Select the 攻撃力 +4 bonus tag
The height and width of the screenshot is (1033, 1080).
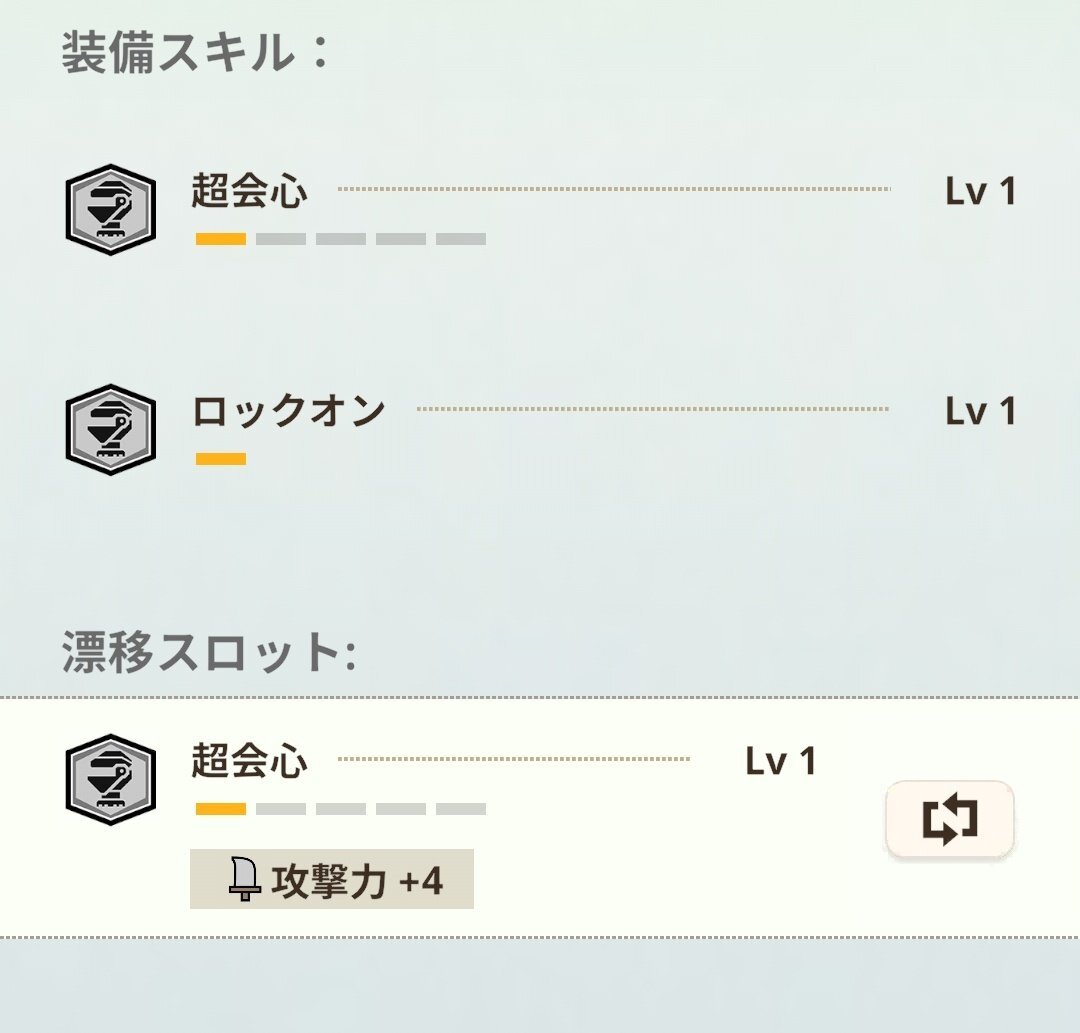[x=332, y=879]
